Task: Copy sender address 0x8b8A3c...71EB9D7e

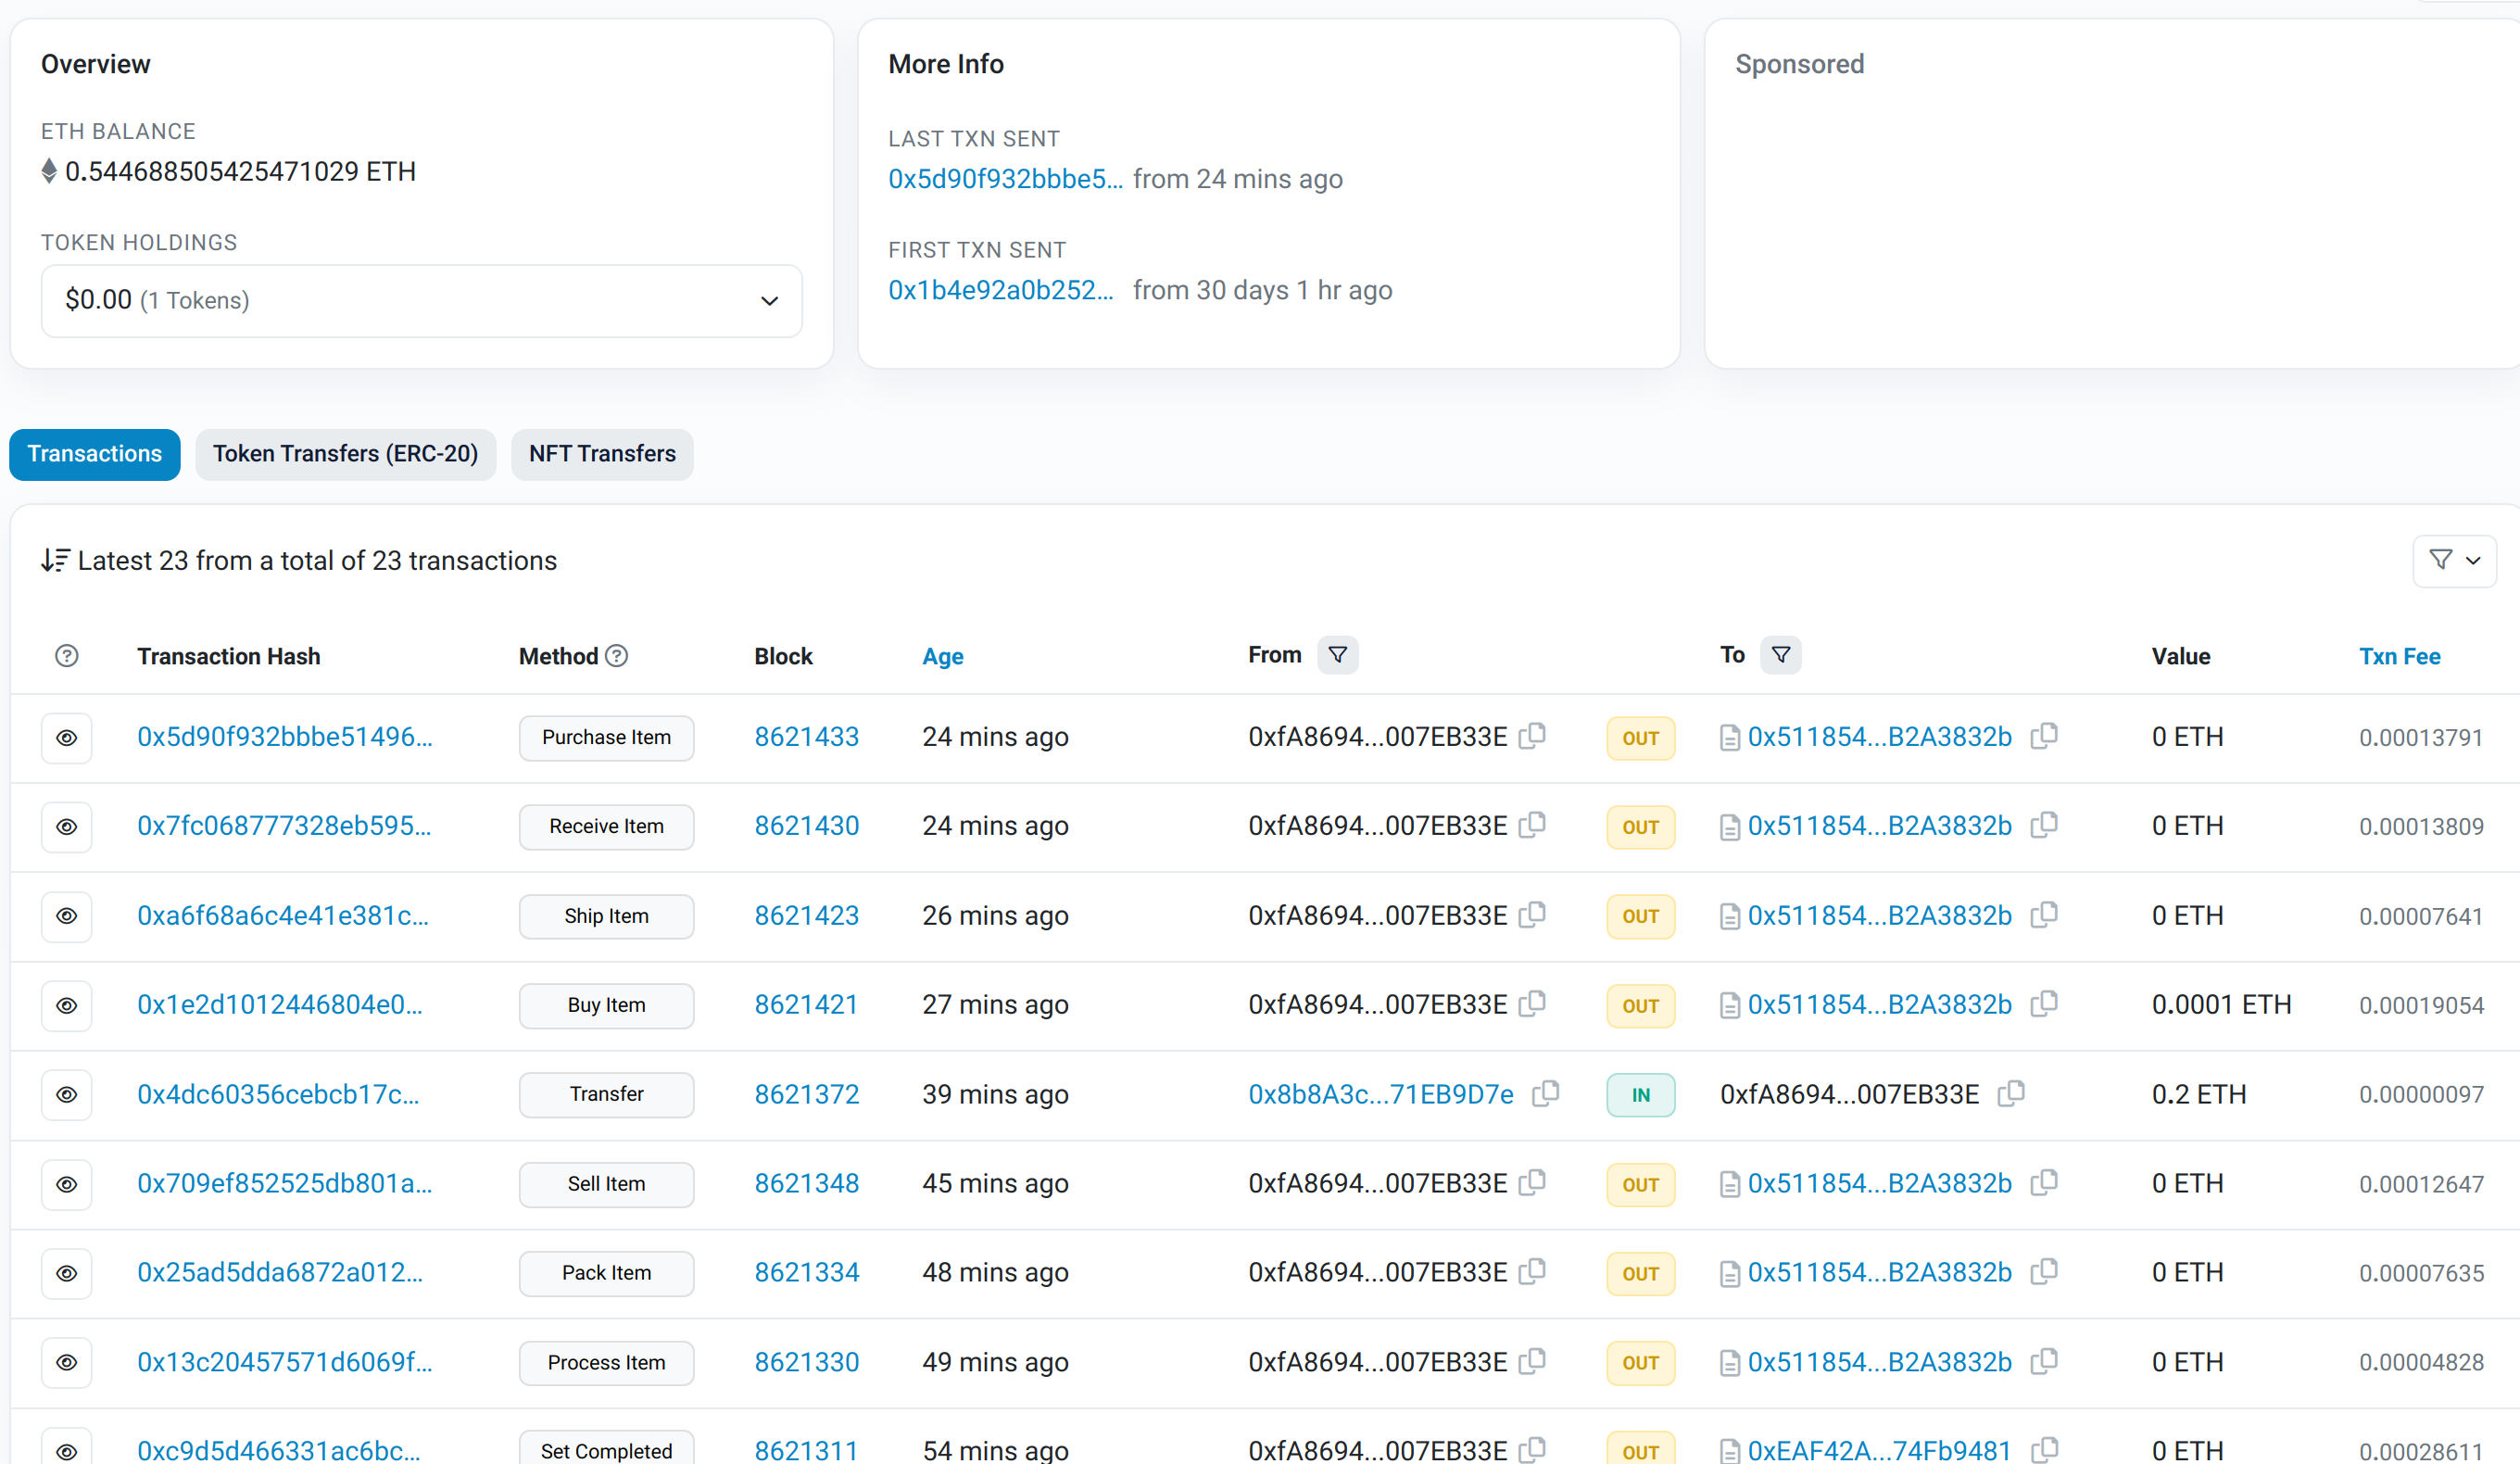Action: pyautogui.click(x=1545, y=1093)
